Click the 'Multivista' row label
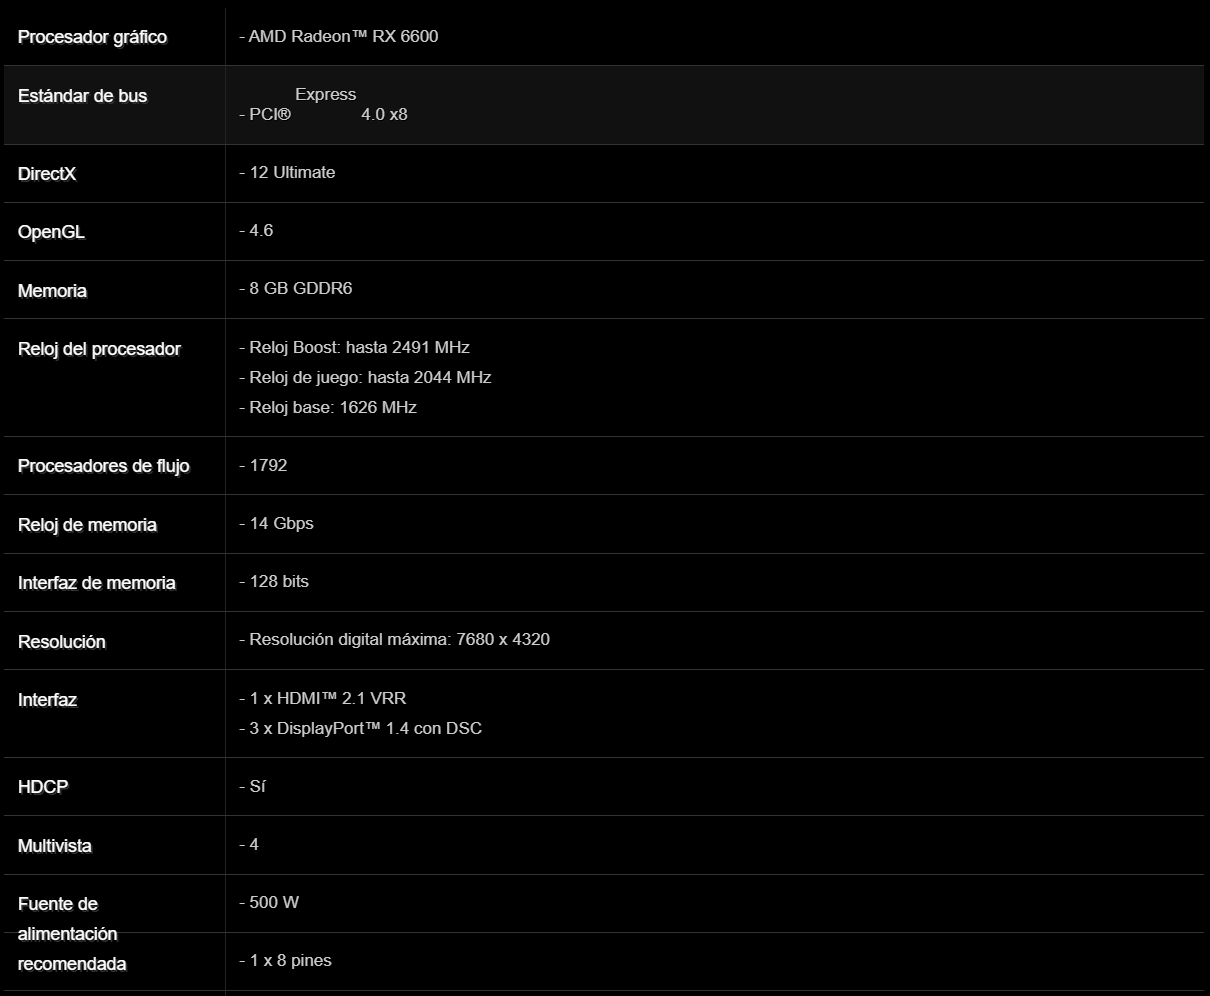 [x=54, y=846]
